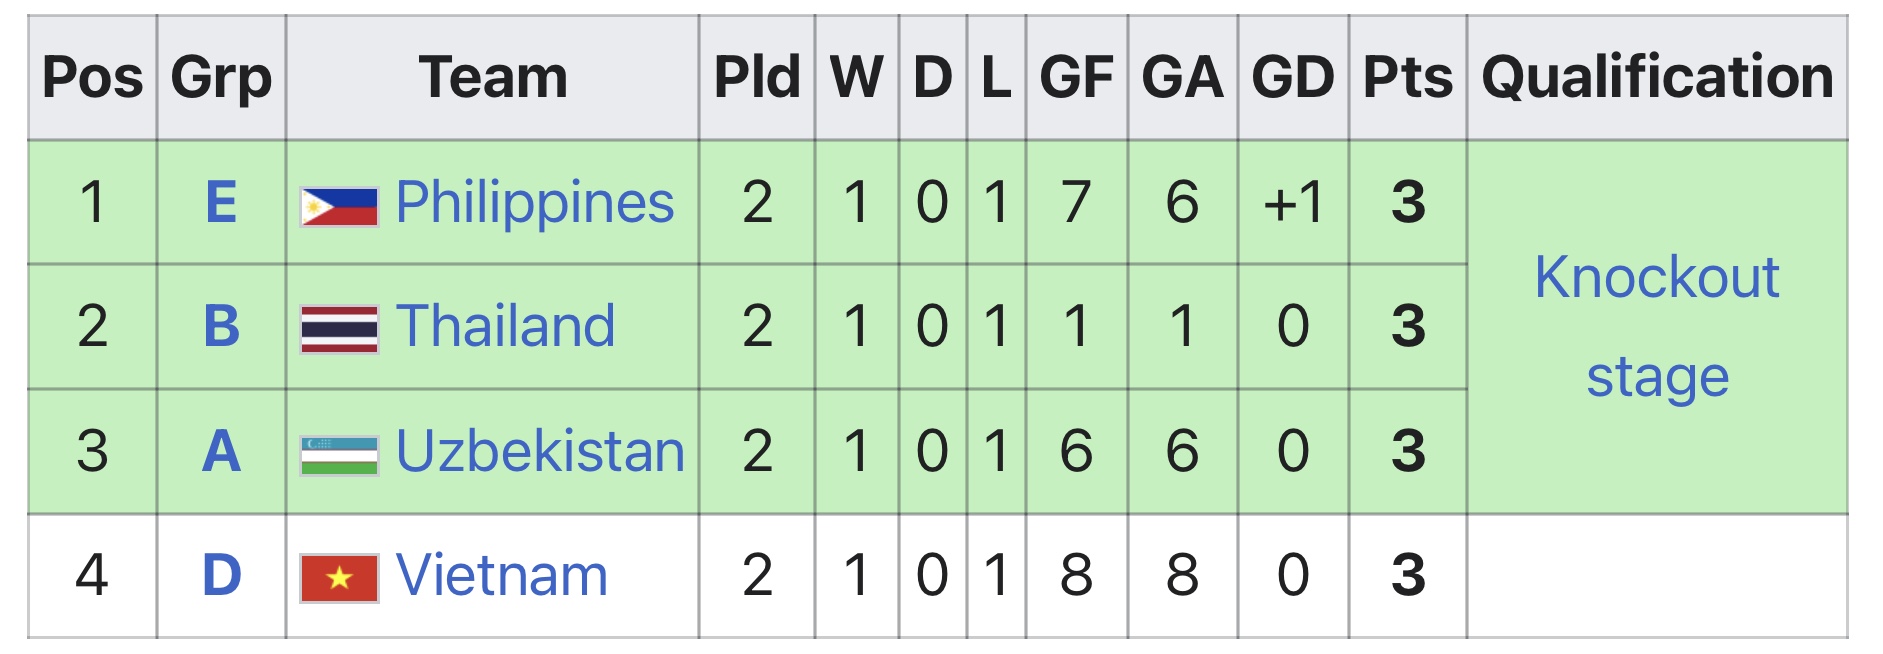The image size is (1883, 654).
Task: Open the Vietnam team link
Action: 502,575
